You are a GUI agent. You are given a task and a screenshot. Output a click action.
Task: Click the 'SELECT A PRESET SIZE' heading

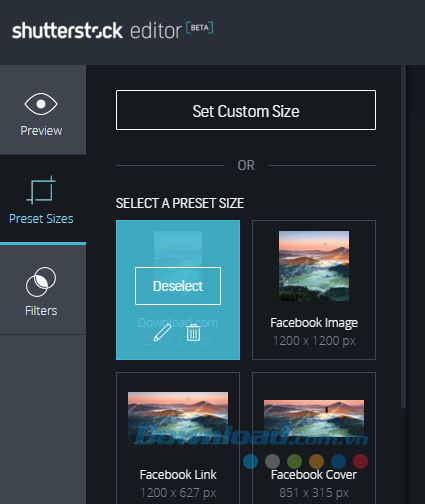[180, 203]
